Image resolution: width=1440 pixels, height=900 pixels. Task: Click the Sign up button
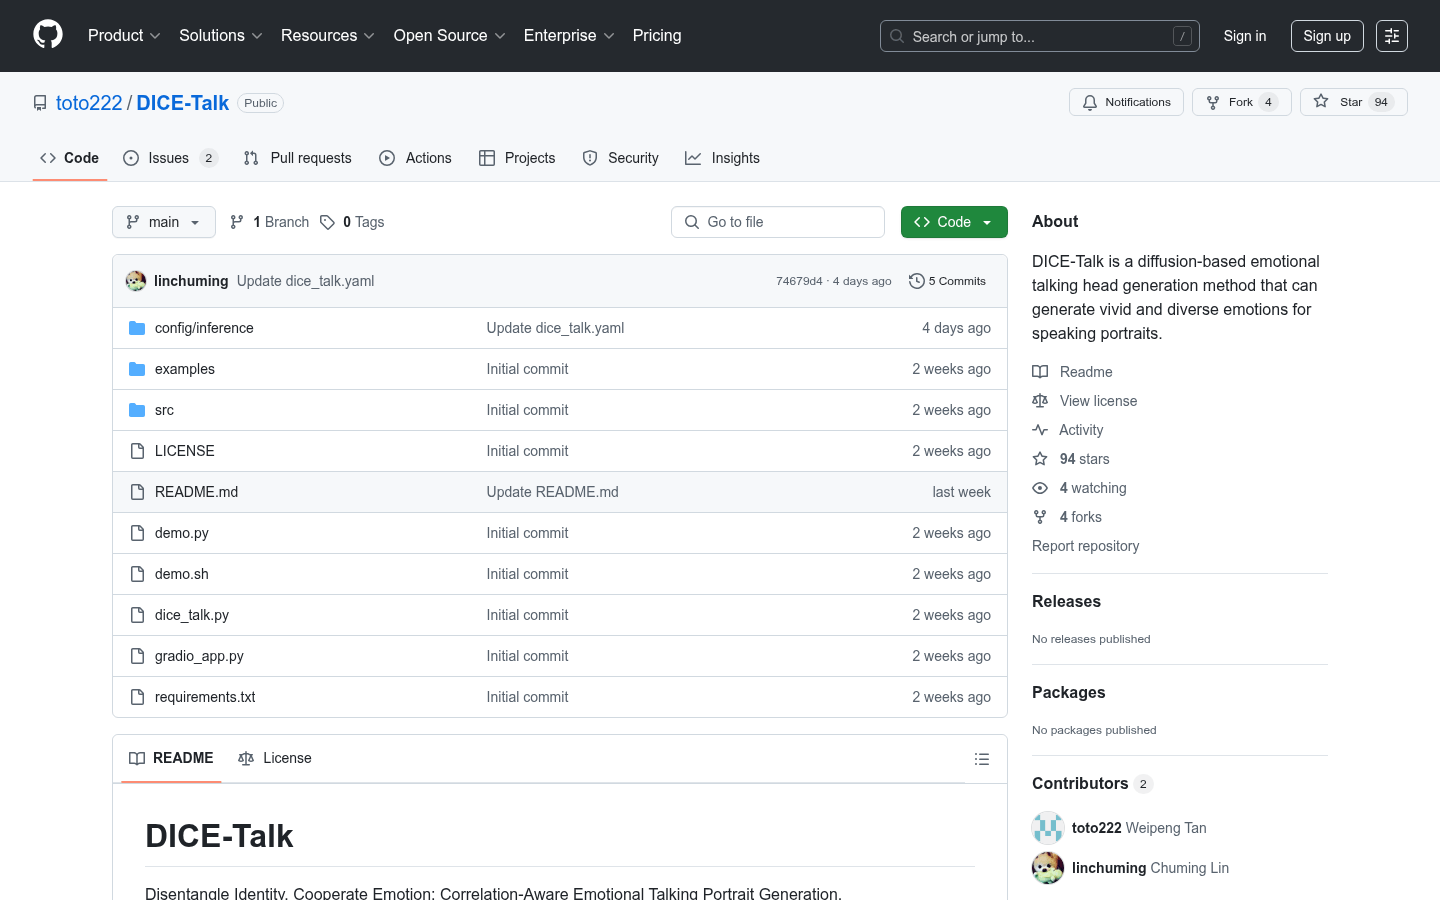[x=1327, y=36]
